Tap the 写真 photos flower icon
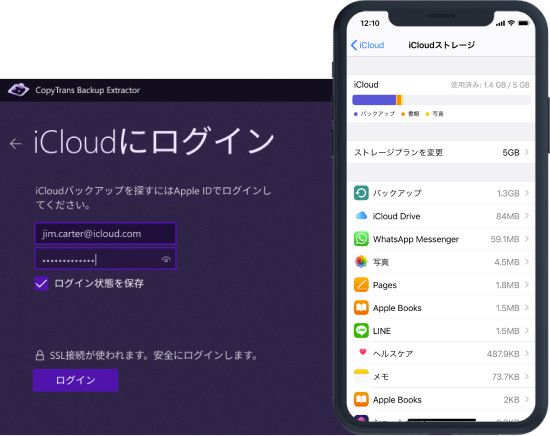The height and width of the screenshot is (436, 550). 361,262
